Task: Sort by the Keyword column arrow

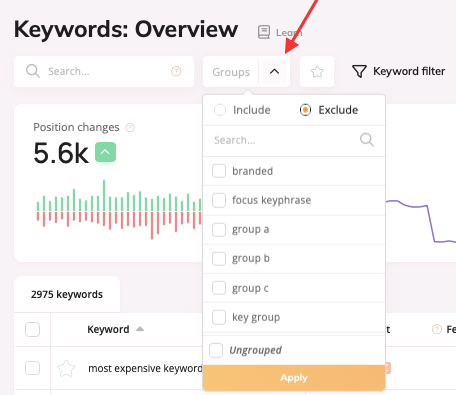Action: [140, 329]
